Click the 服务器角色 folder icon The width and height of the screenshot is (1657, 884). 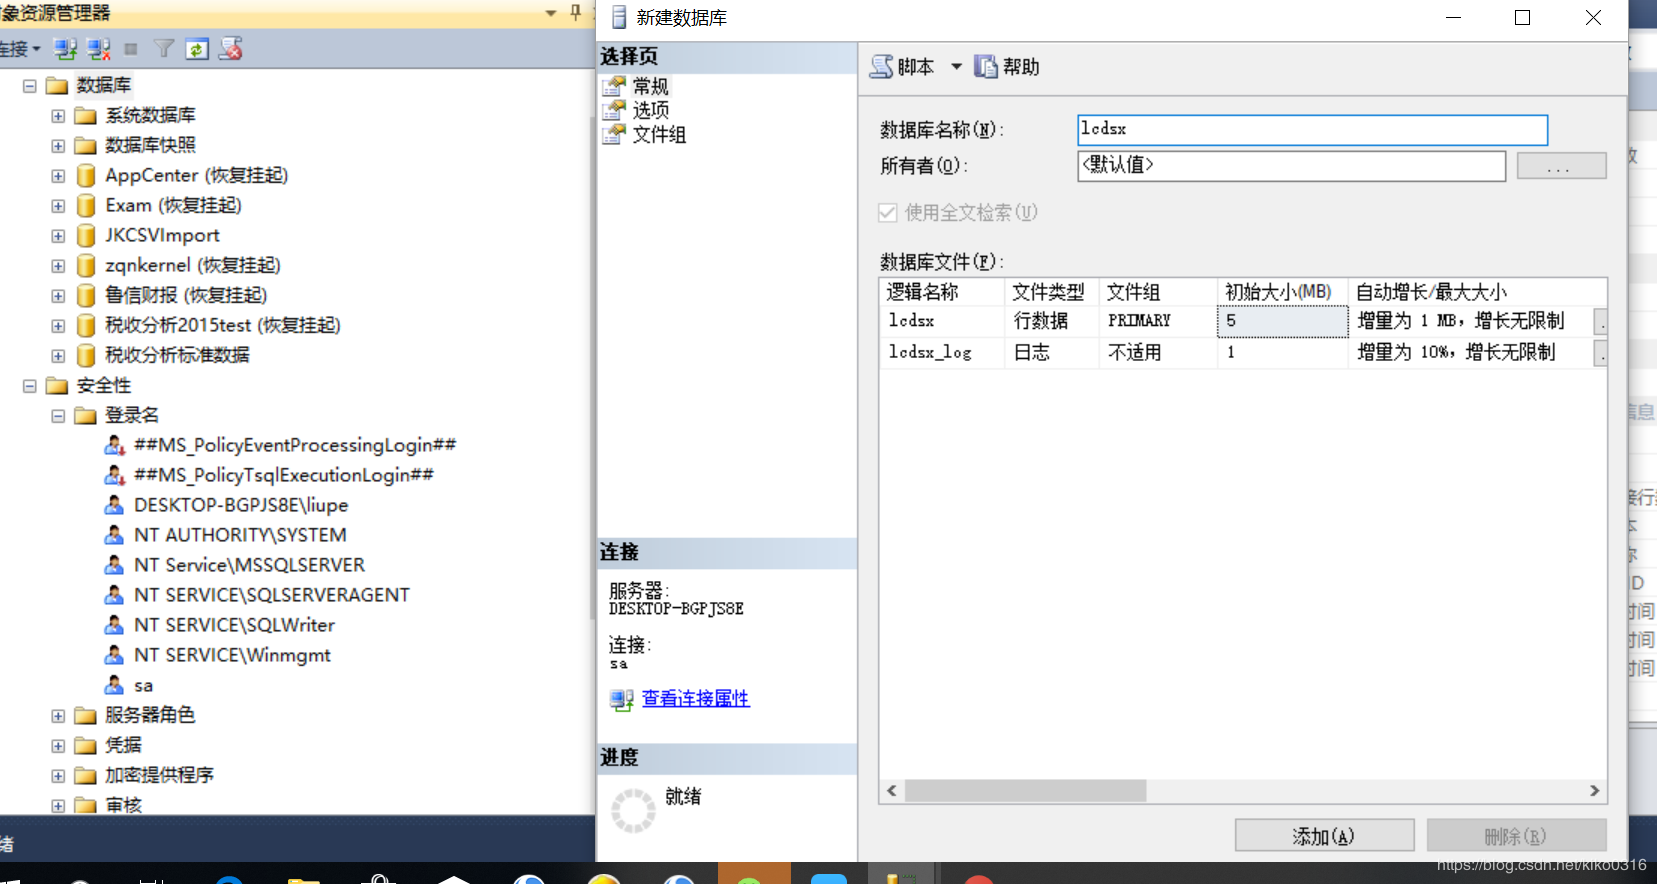point(86,716)
